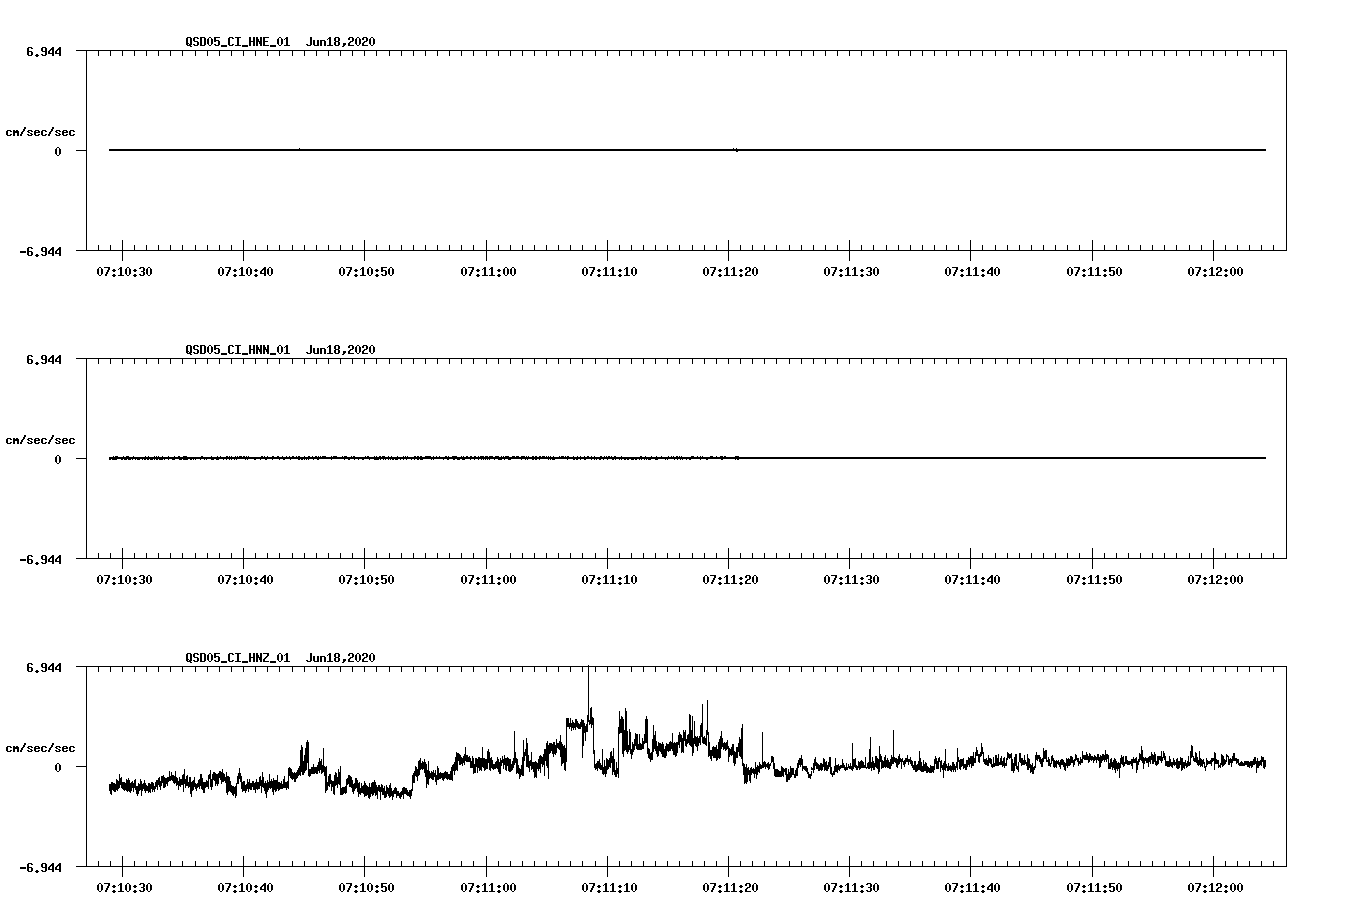Click 07:12:00 time label under HNN plot

tap(1215, 580)
